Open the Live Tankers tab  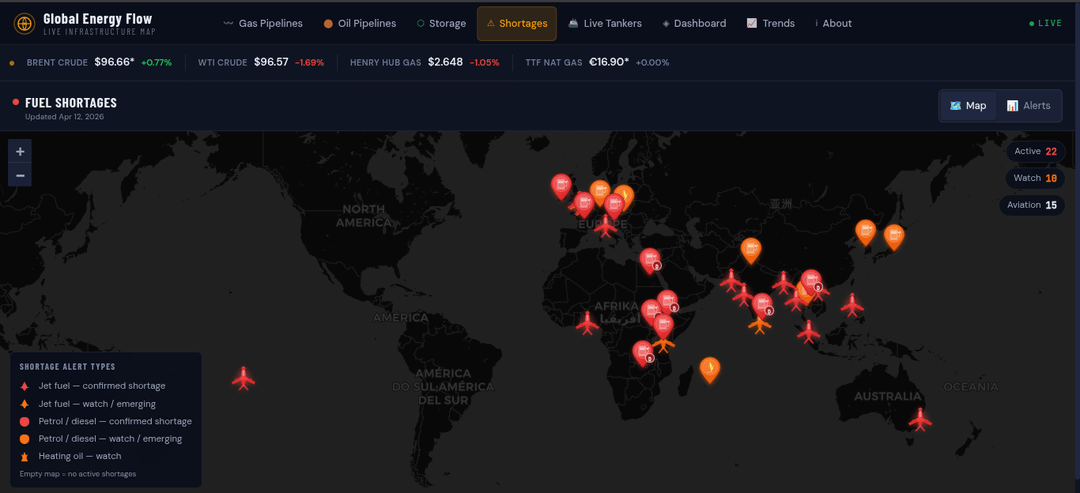(x=604, y=24)
